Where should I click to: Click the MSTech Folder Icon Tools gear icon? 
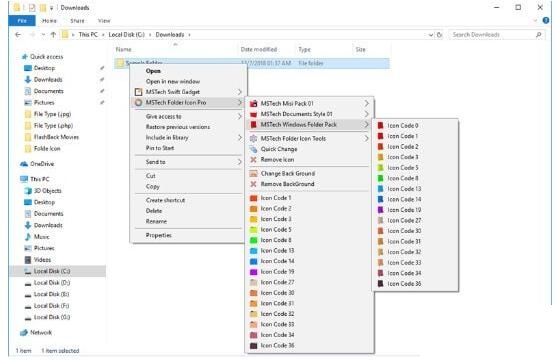(253, 139)
